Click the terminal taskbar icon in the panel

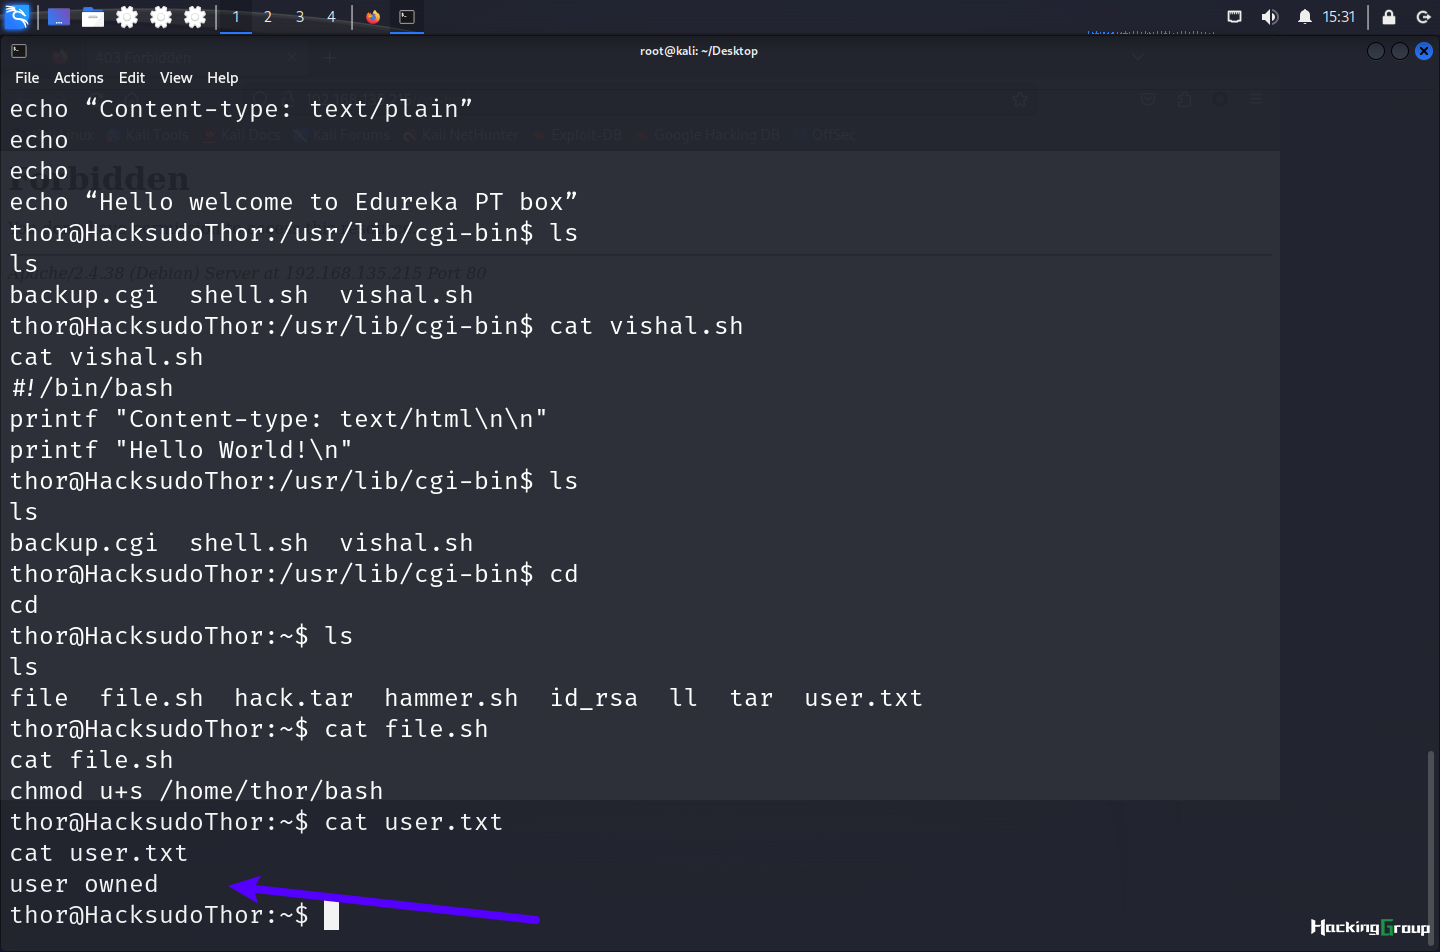407,17
